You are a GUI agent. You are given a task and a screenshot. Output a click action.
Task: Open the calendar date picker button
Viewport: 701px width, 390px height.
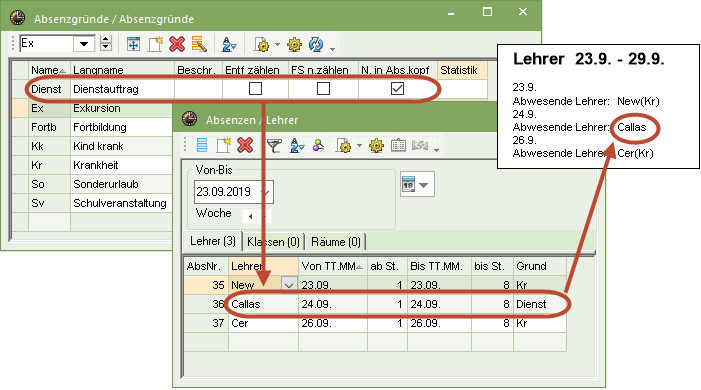(x=417, y=184)
